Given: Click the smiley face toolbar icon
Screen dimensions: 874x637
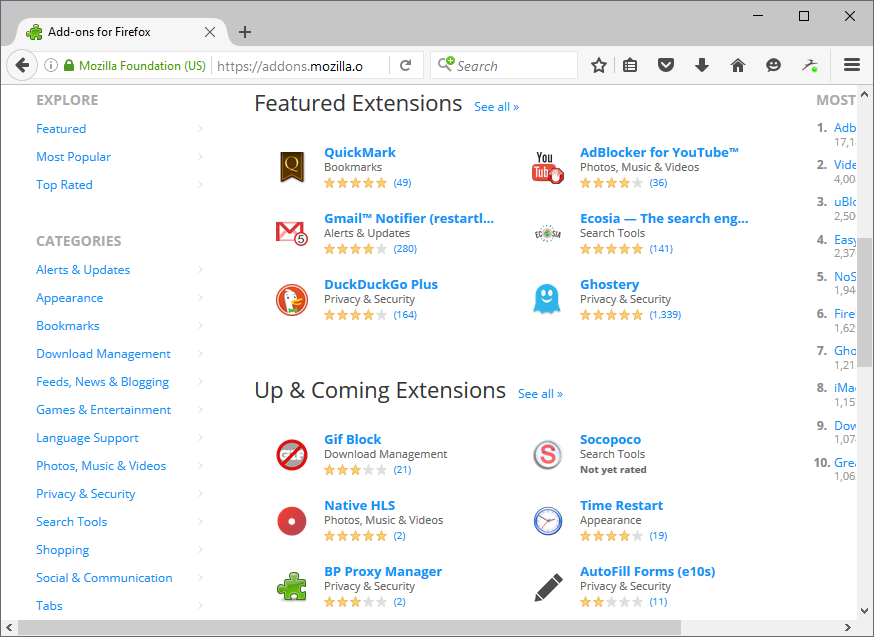Looking at the screenshot, I should click(773, 66).
